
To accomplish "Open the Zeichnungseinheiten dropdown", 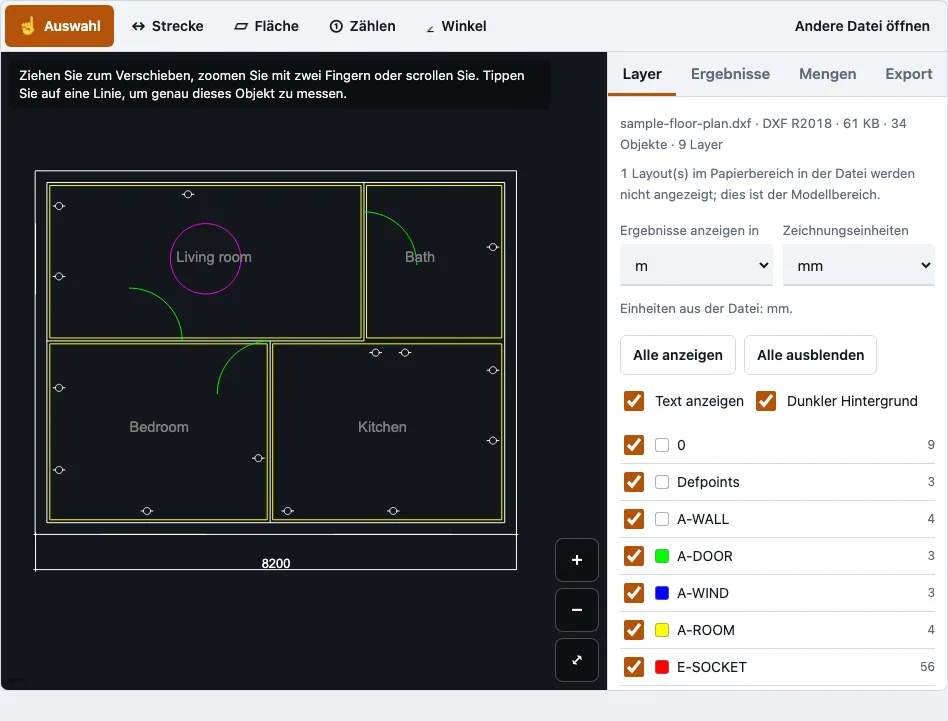I will pos(859,265).
